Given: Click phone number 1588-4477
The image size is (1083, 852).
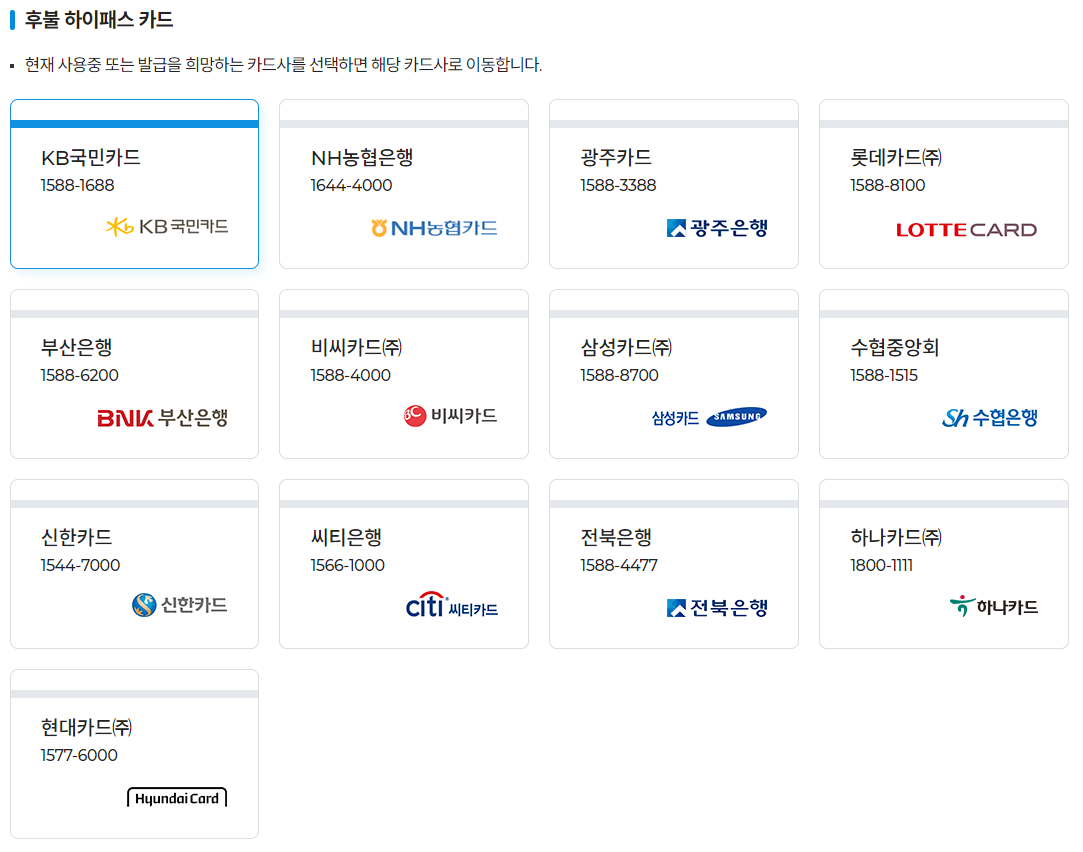Looking at the screenshot, I should pos(619,565).
